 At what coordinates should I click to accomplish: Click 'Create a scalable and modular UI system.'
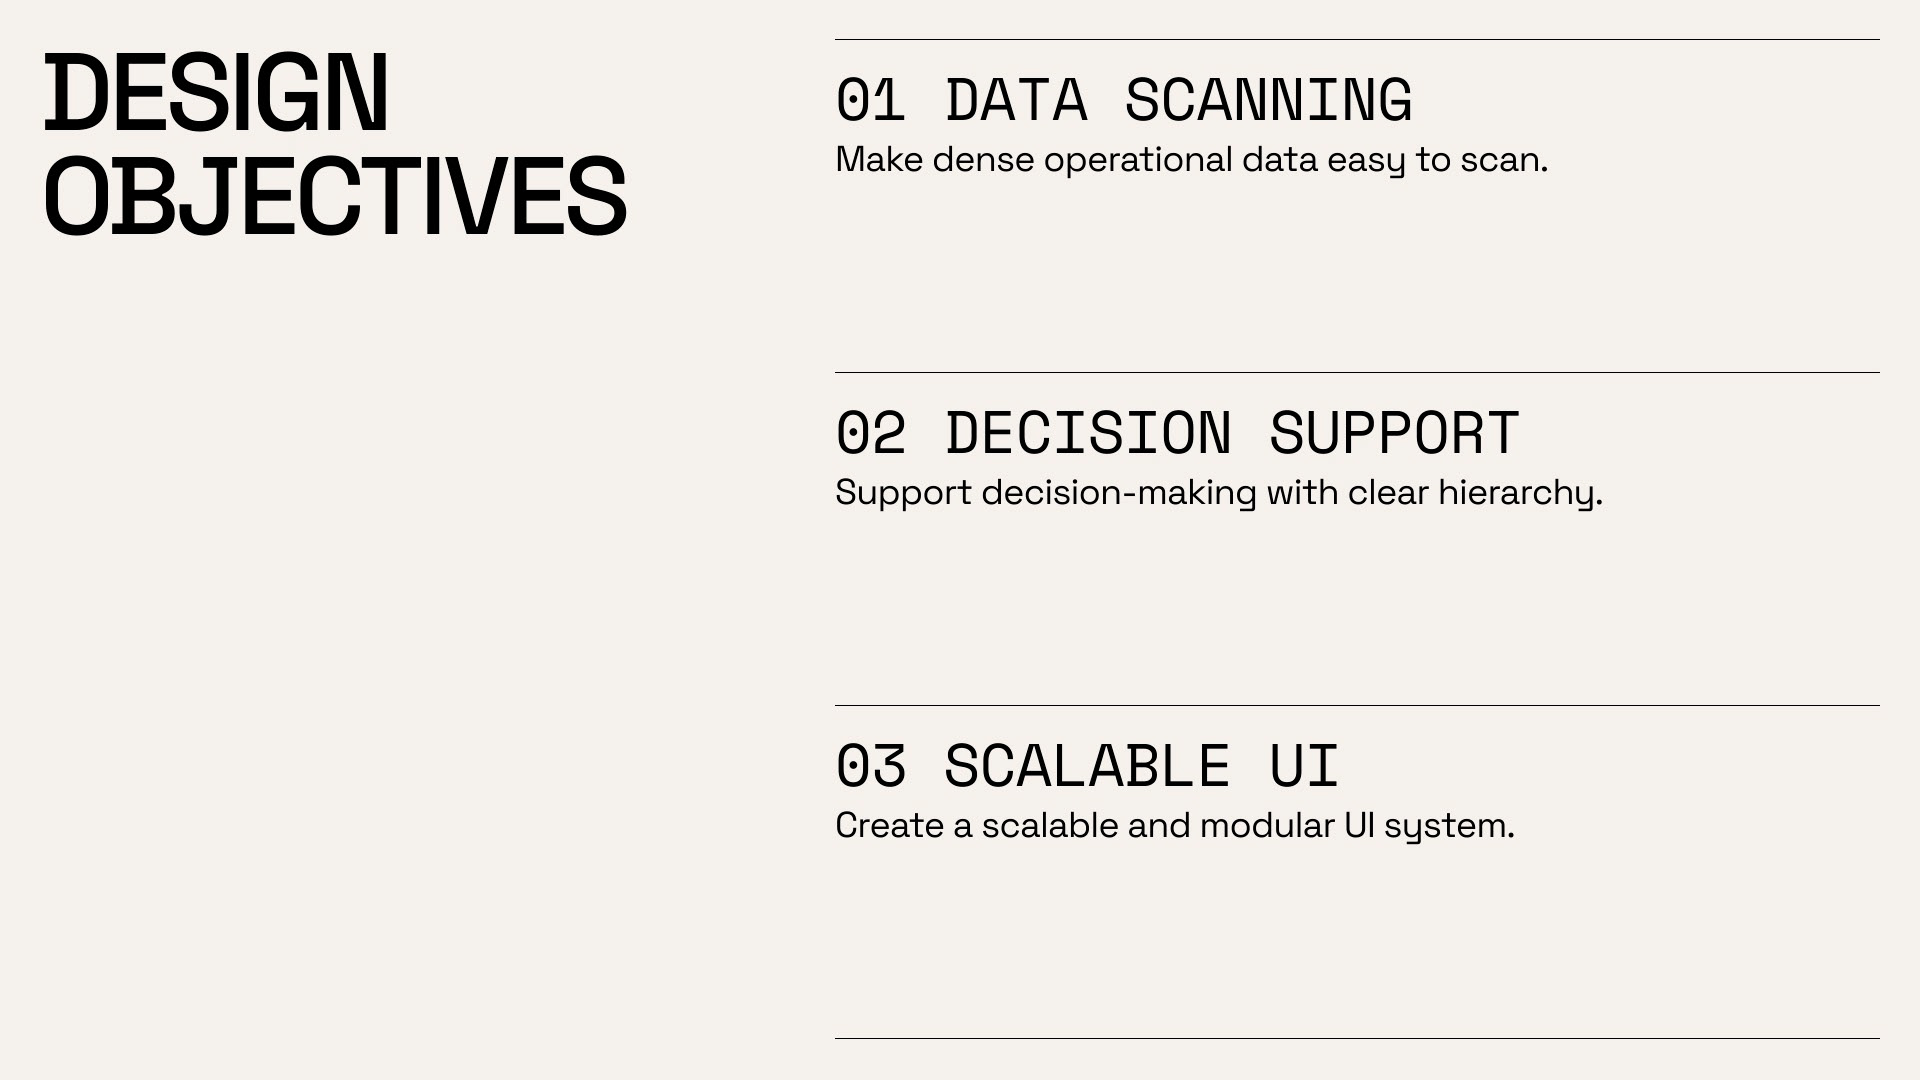[1175, 826]
